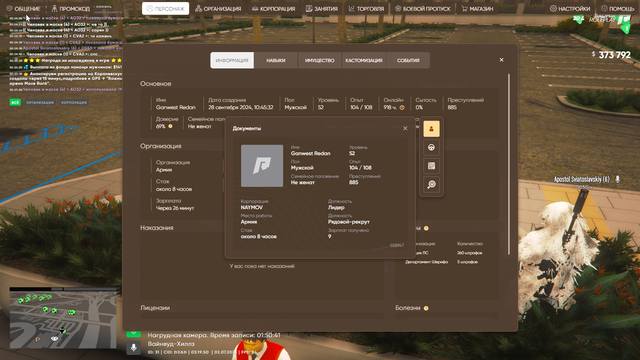Viewport: 640px width, 360px height.
Task: Click the Наказания section heading
Action: 157,228
